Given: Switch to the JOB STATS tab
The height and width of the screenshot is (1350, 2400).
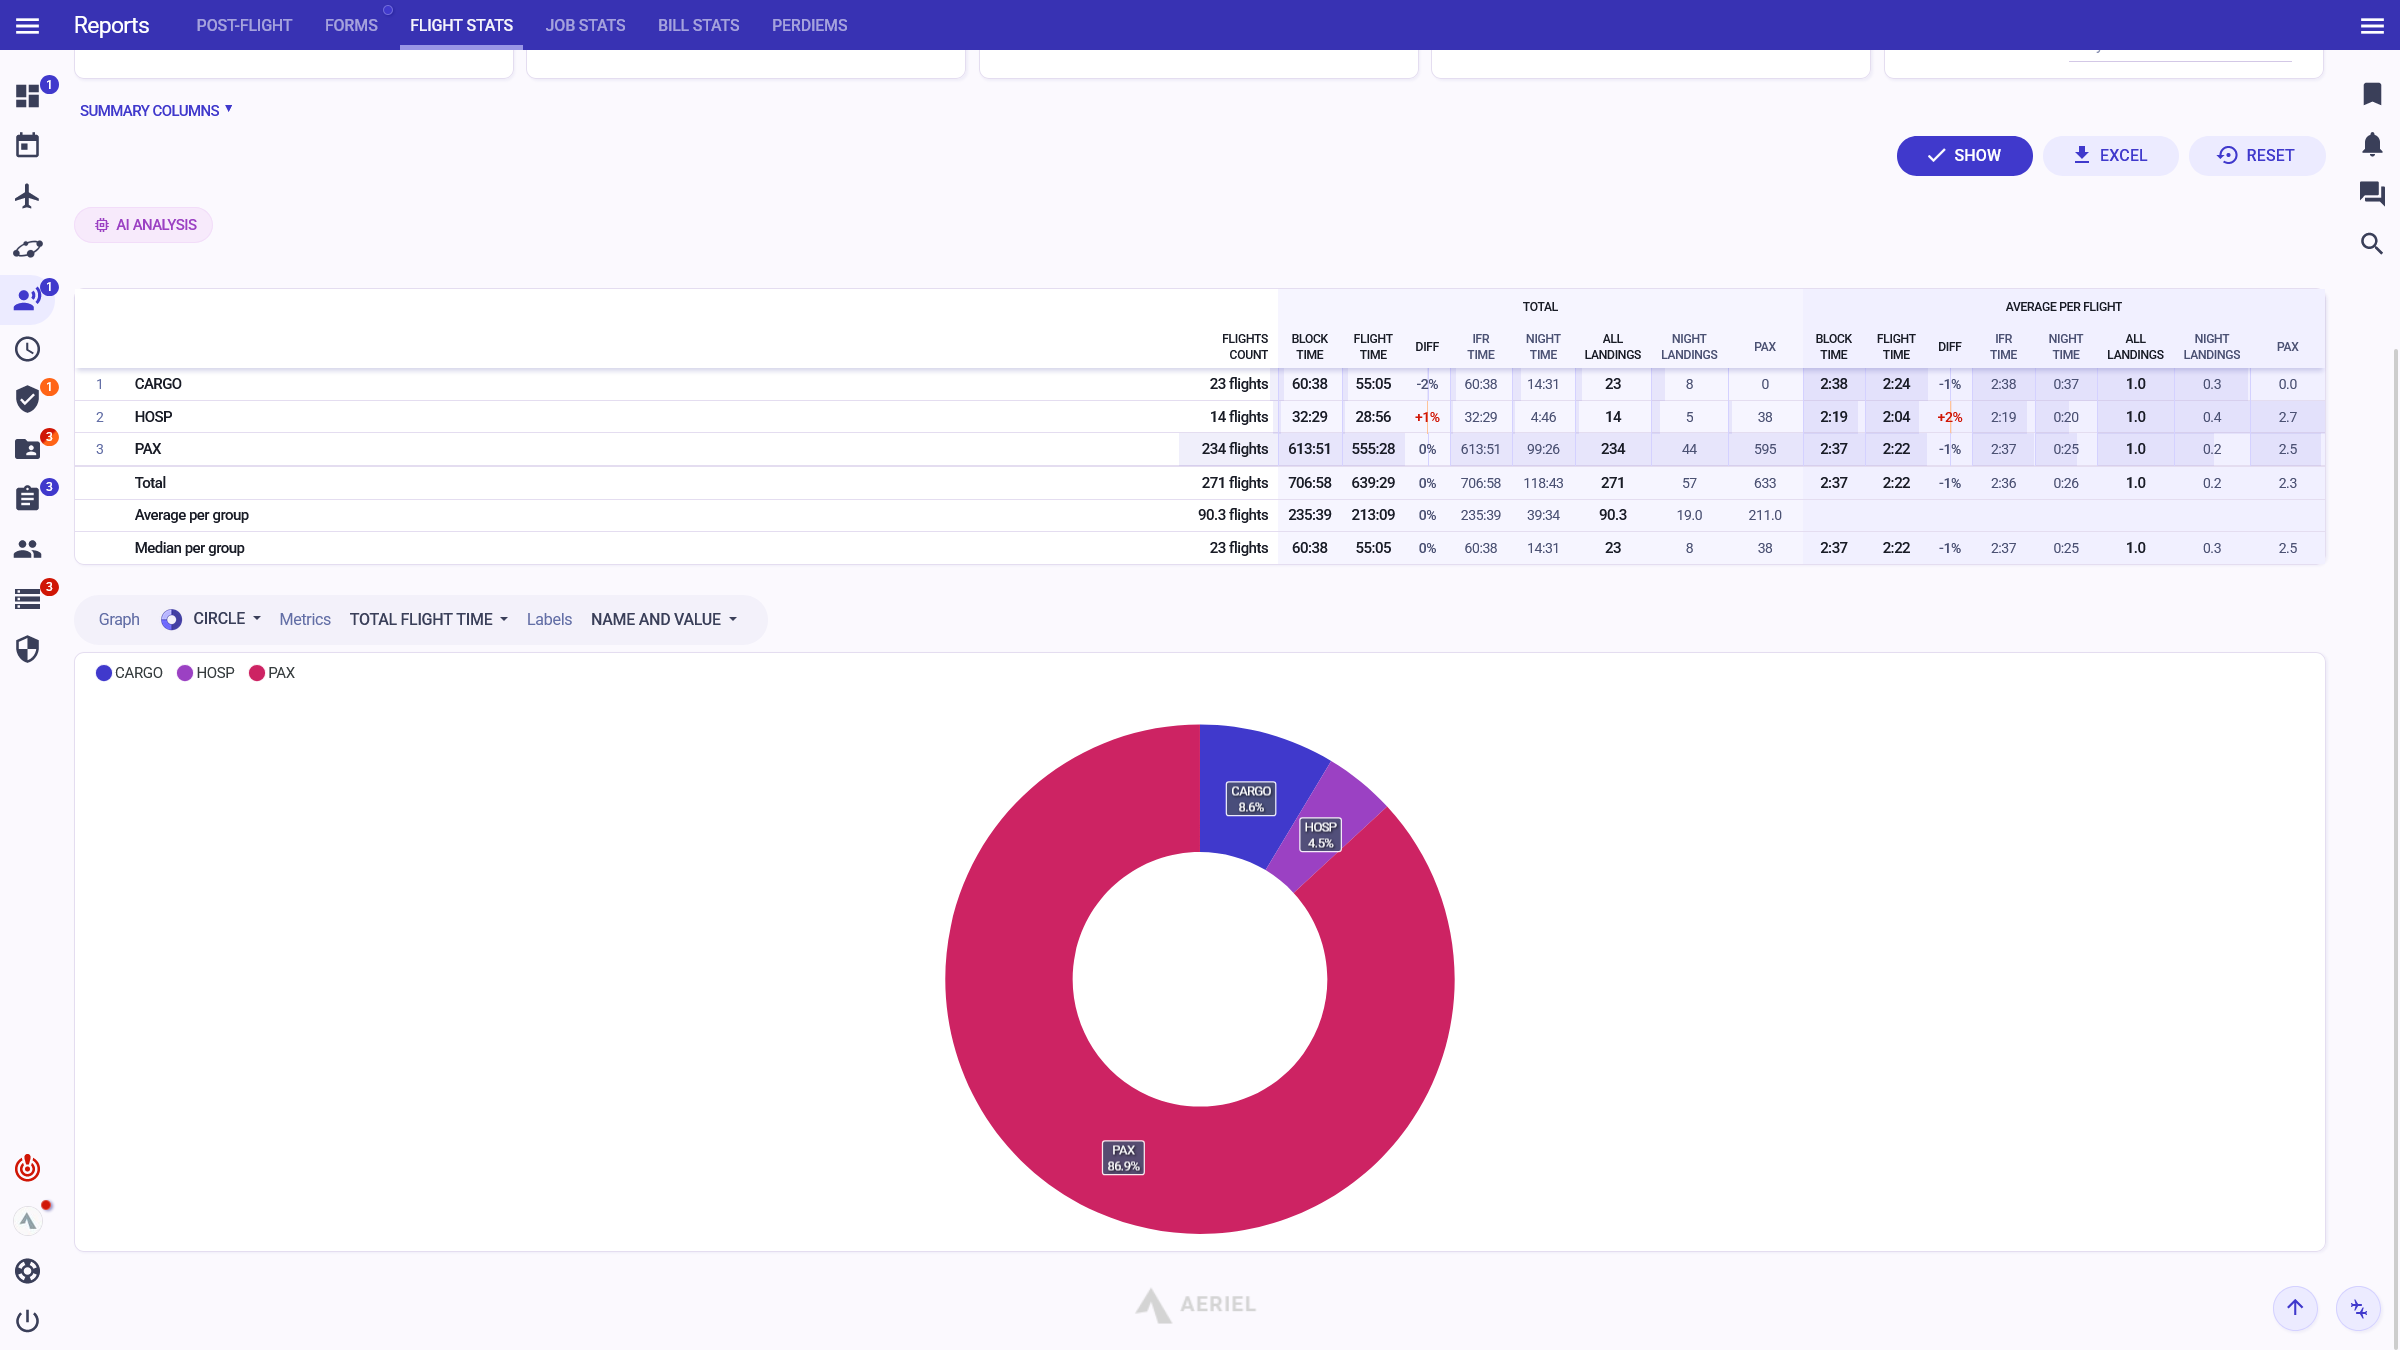Looking at the screenshot, I should pos(585,25).
